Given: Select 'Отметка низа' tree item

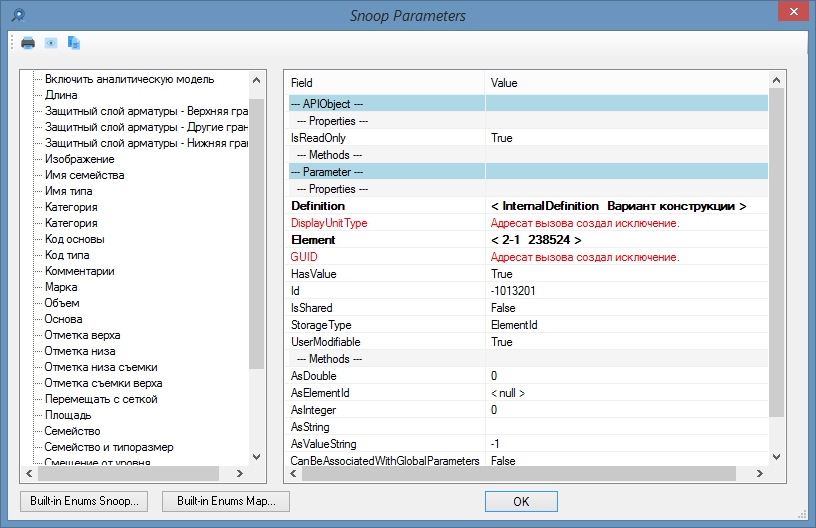Looking at the screenshot, I should point(80,352).
